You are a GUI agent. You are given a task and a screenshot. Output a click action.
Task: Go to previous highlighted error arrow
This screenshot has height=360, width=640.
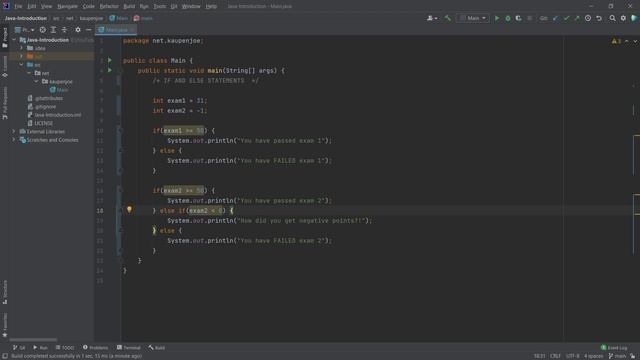click(x=627, y=41)
